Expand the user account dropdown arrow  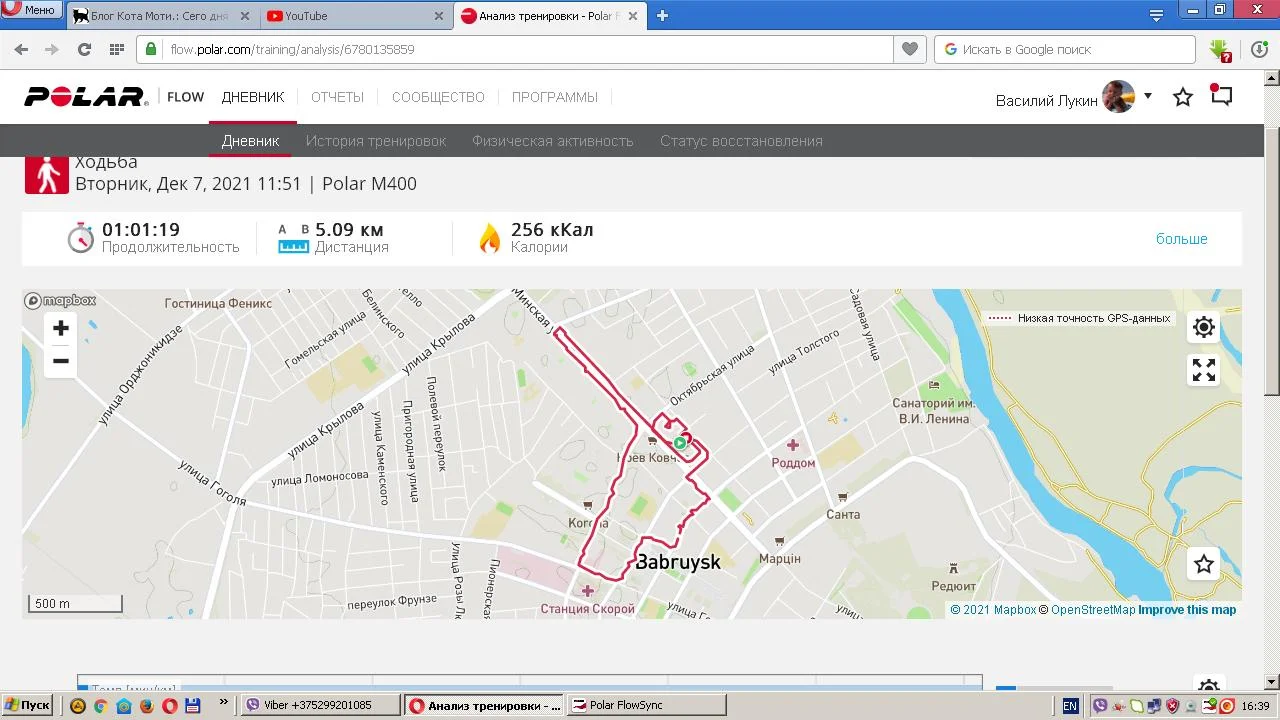click(1148, 96)
